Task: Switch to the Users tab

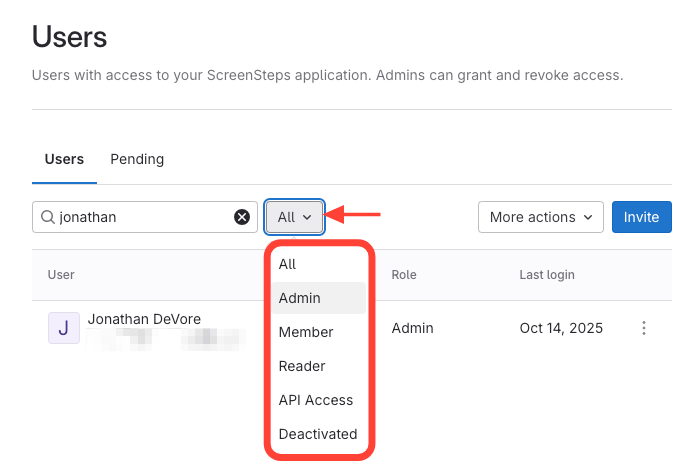Action: [64, 159]
